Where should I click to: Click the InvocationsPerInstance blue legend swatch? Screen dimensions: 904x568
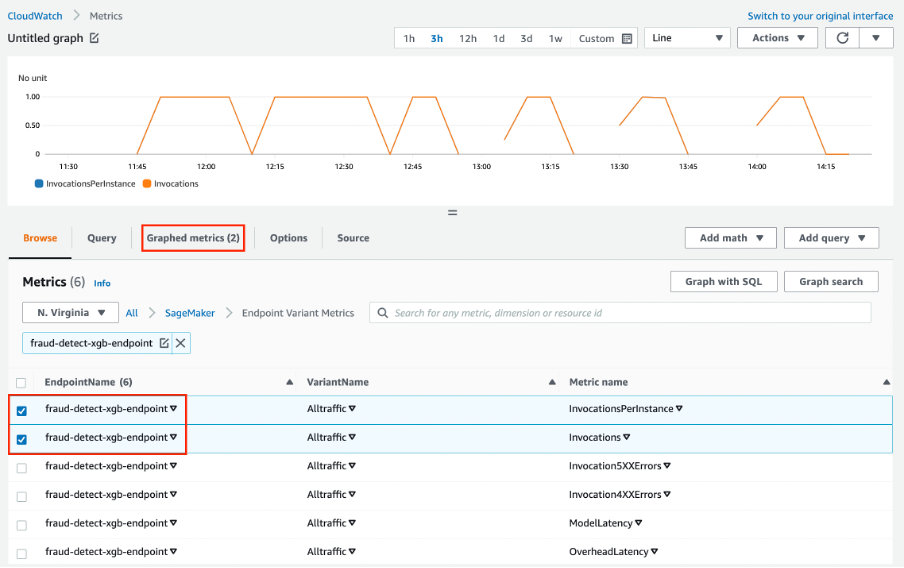pyautogui.click(x=39, y=184)
